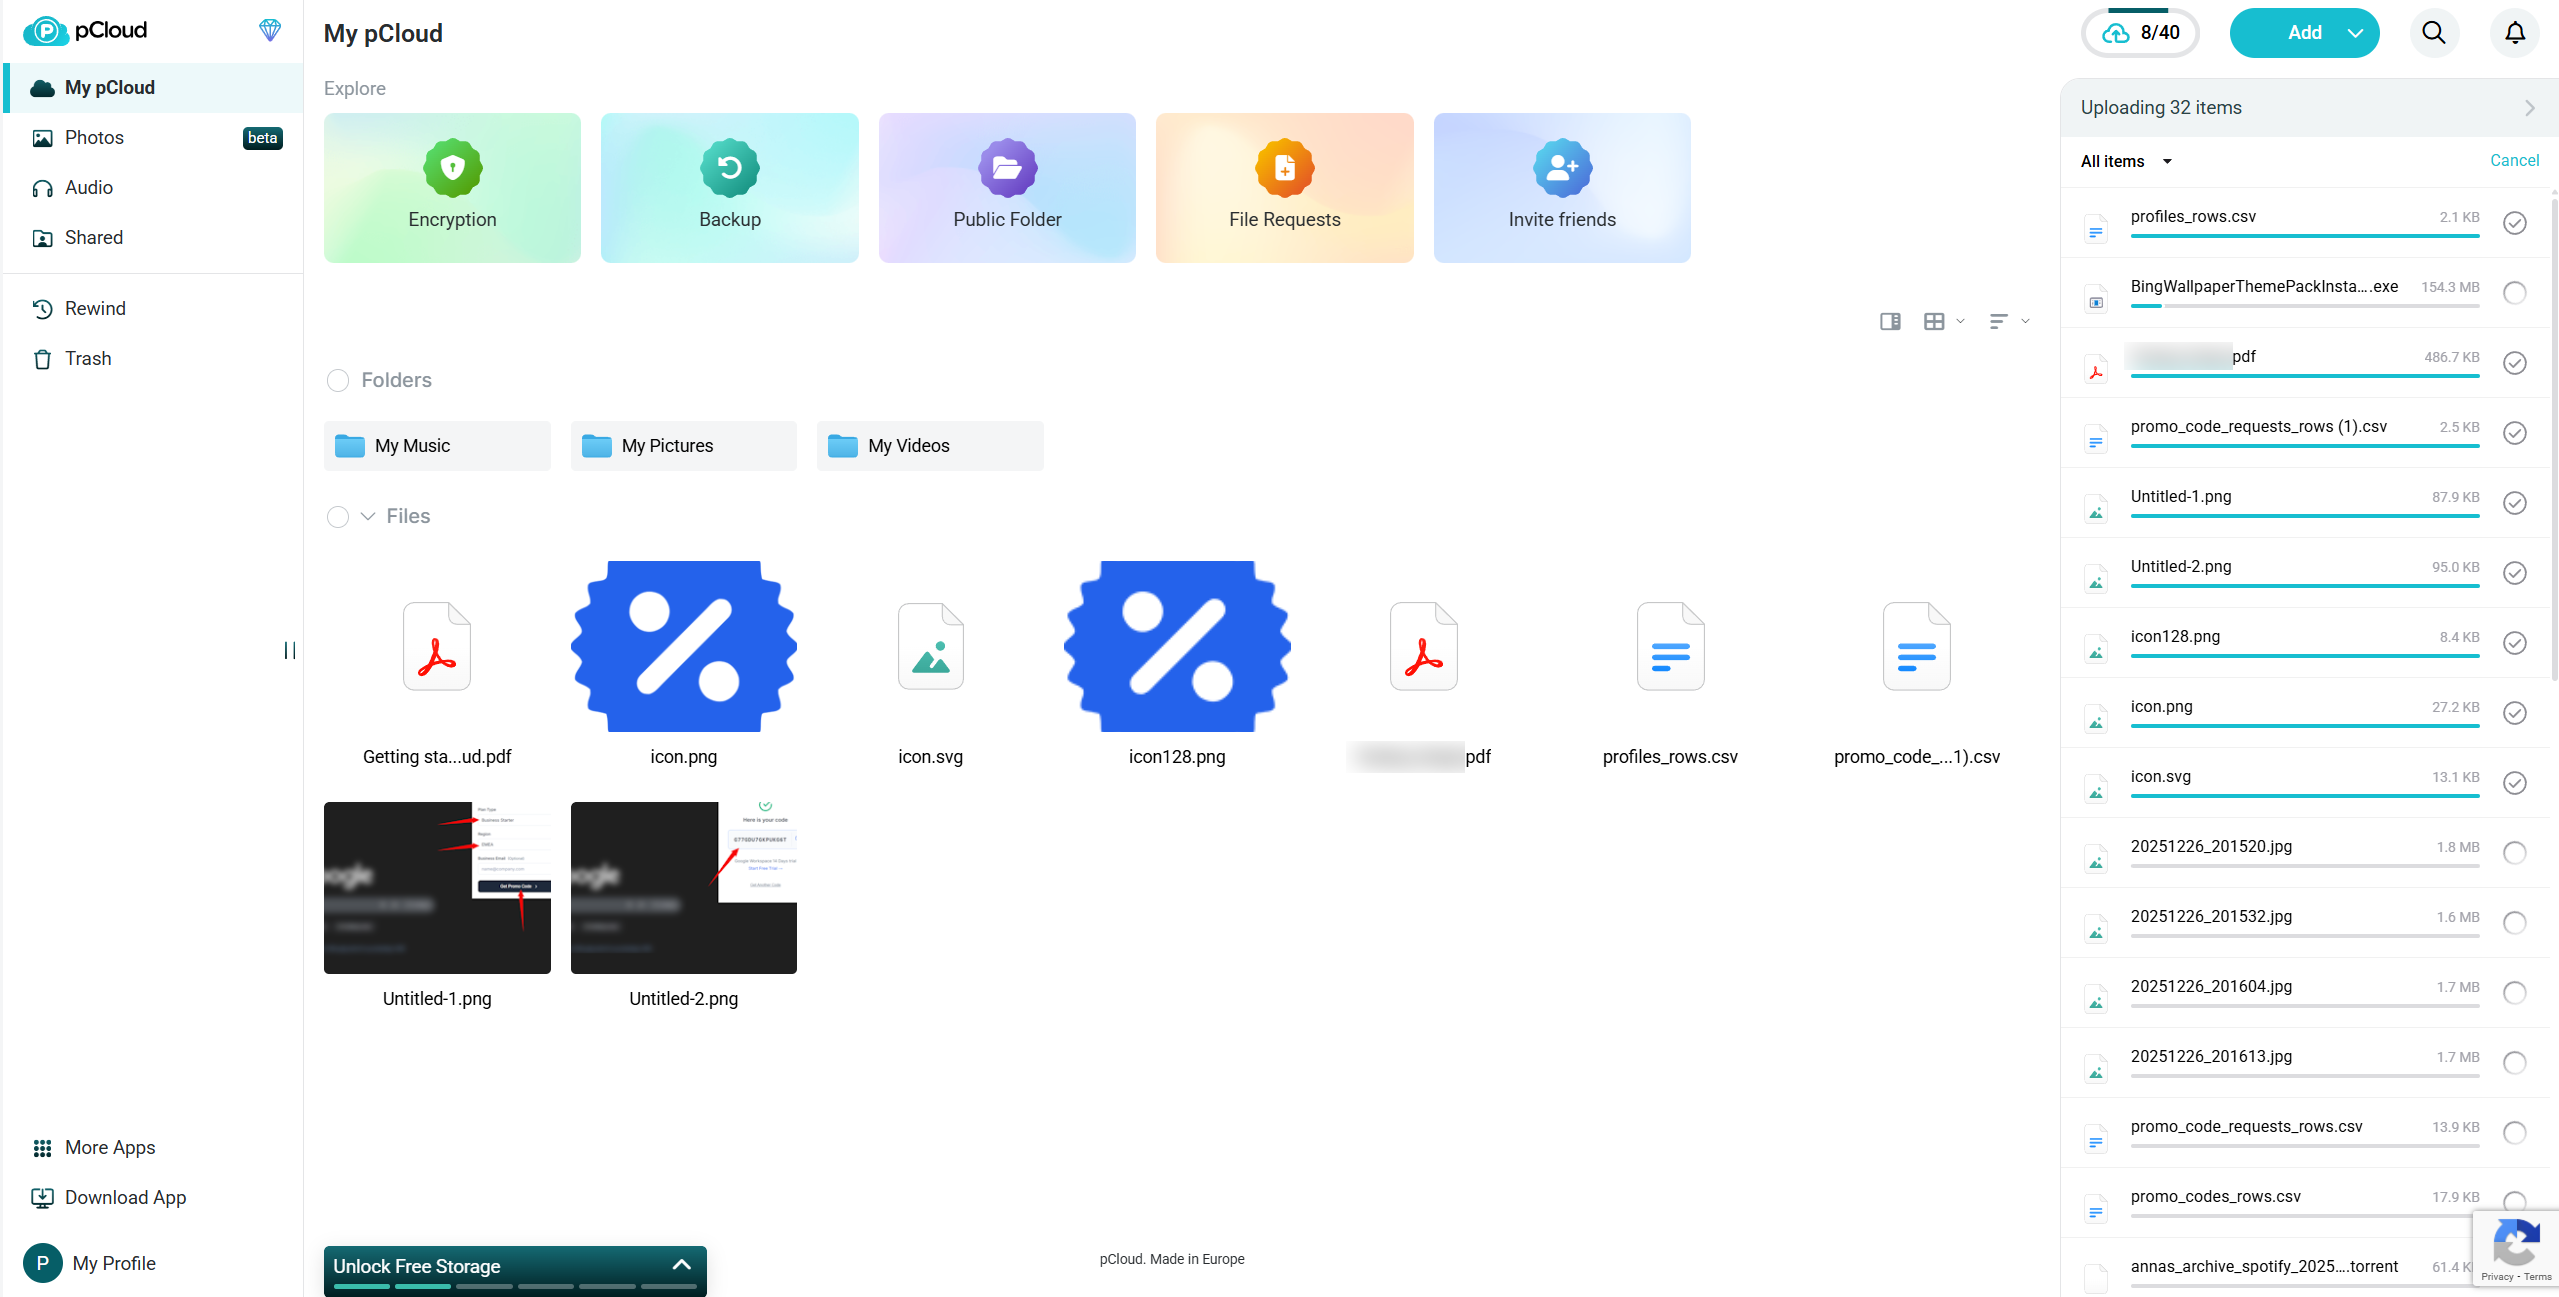Click the 8/40 storage usage indicator
Viewport: 2559px width, 1297px height.
click(2140, 32)
